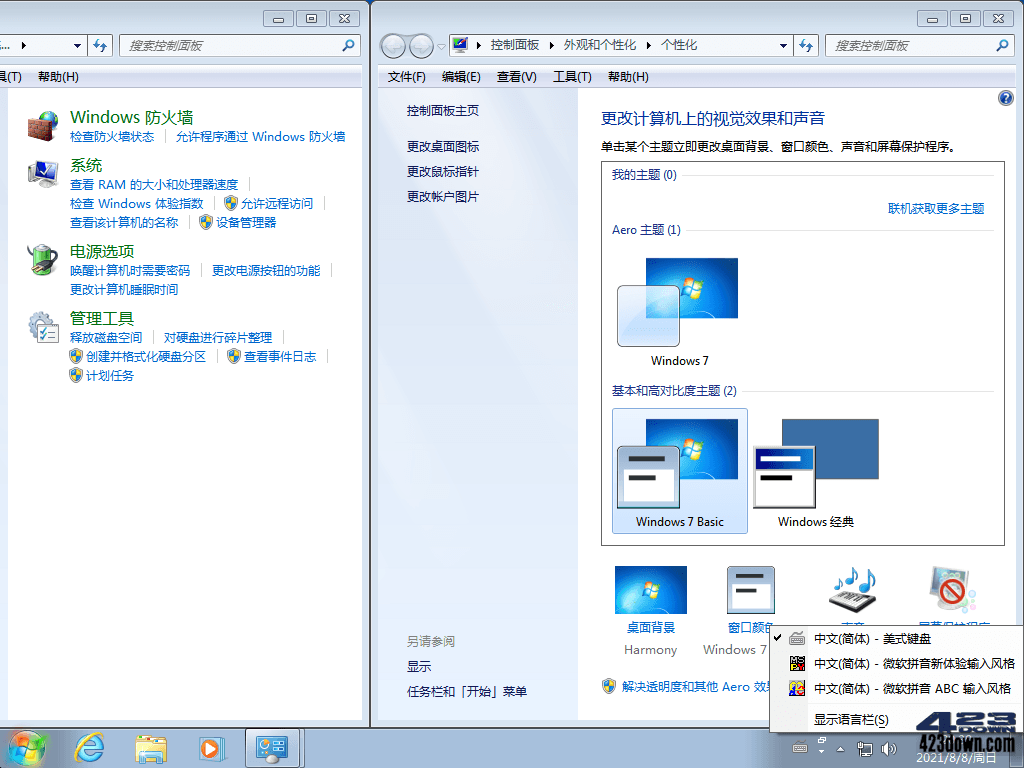Select 微软拼音新体验输入风格 input method
Image resolution: width=1024 pixels, height=768 pixels.
tap(896, 664)
